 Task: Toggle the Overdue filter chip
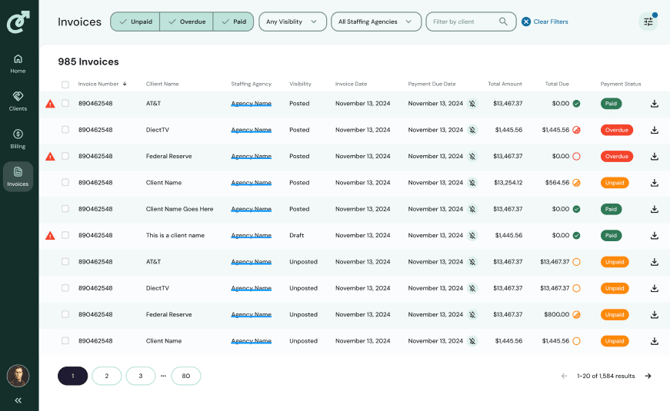pyautogui.click(x=186, y=21)
